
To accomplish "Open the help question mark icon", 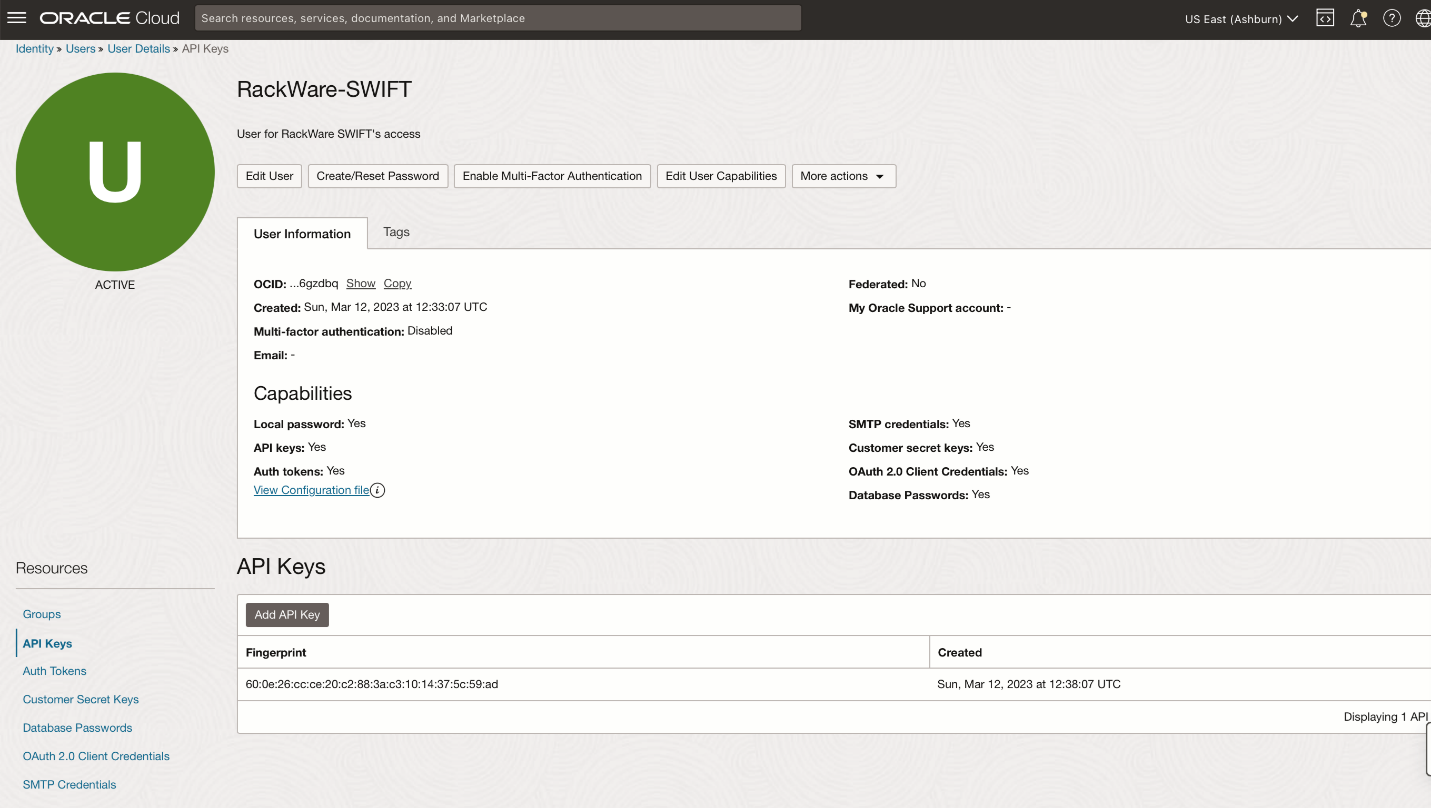I will coord(1392,18).
